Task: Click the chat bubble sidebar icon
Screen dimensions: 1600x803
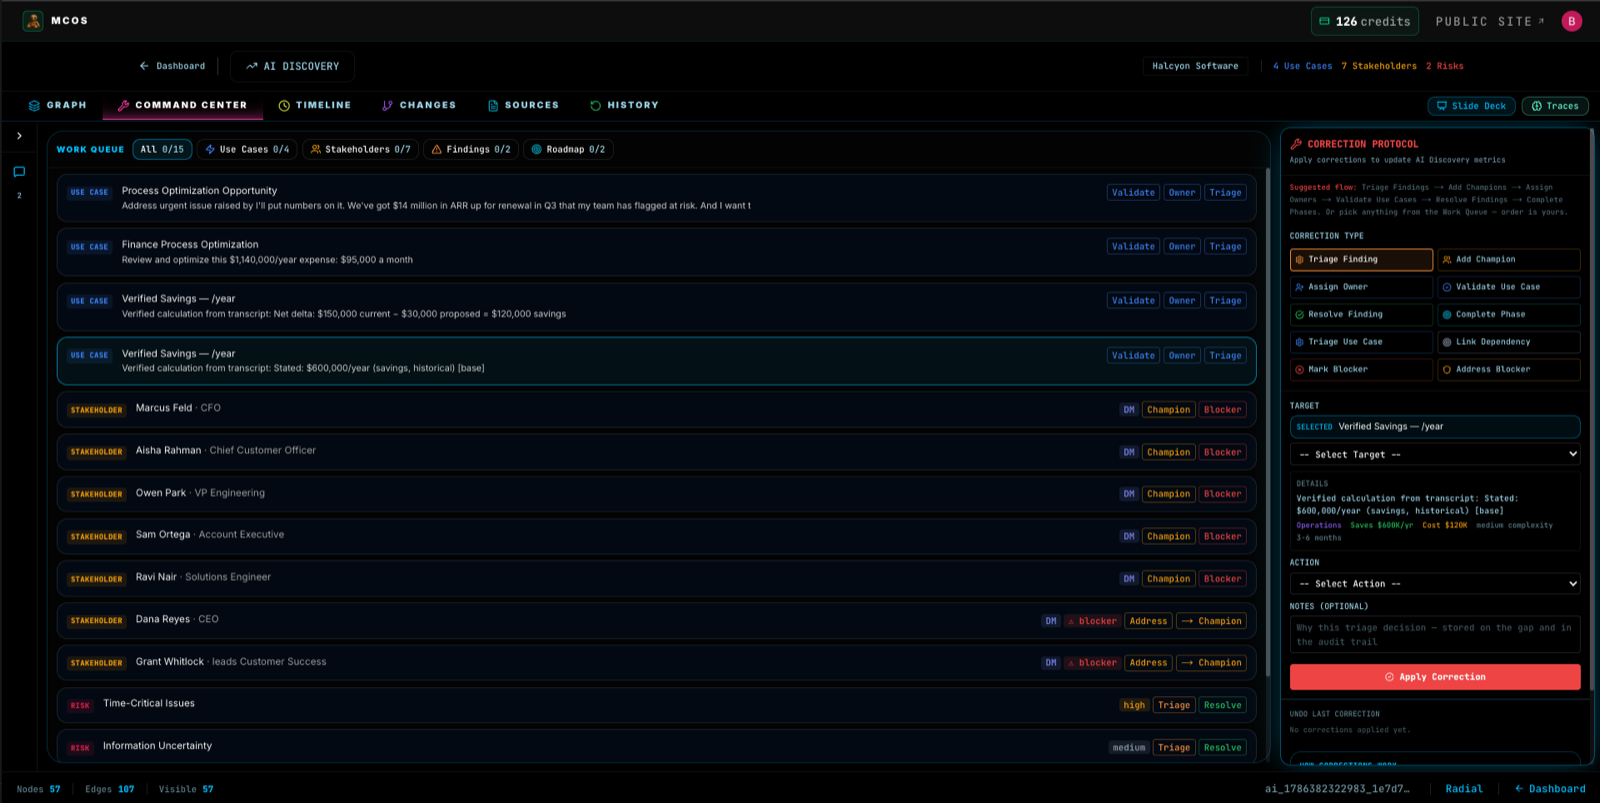Action: tap(19, 172)
